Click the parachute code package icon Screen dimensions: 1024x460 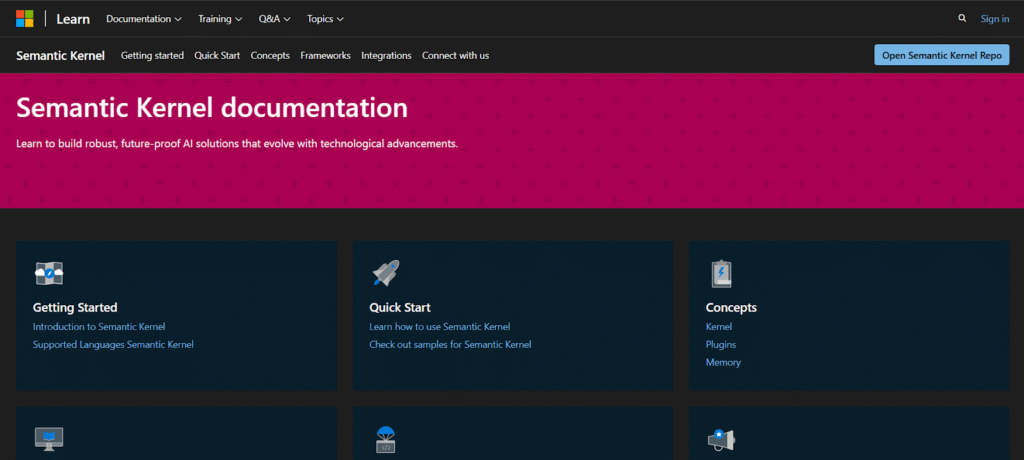(386, 438)
